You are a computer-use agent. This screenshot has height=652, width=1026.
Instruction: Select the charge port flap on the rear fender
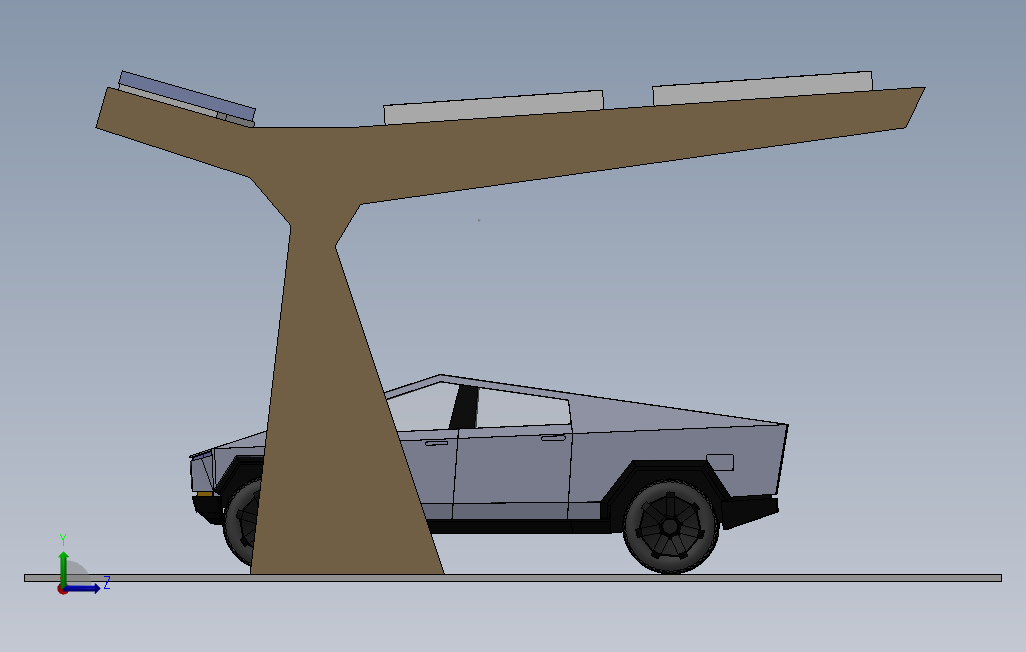720,462
